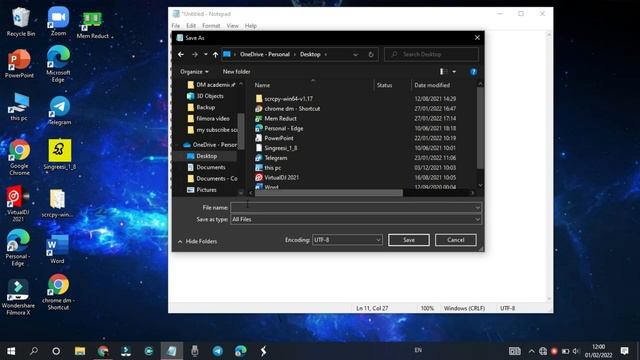This screenshot has height=360, width=640.
Task: Open Notepad Format menu
Action: [x=211, y=26]
